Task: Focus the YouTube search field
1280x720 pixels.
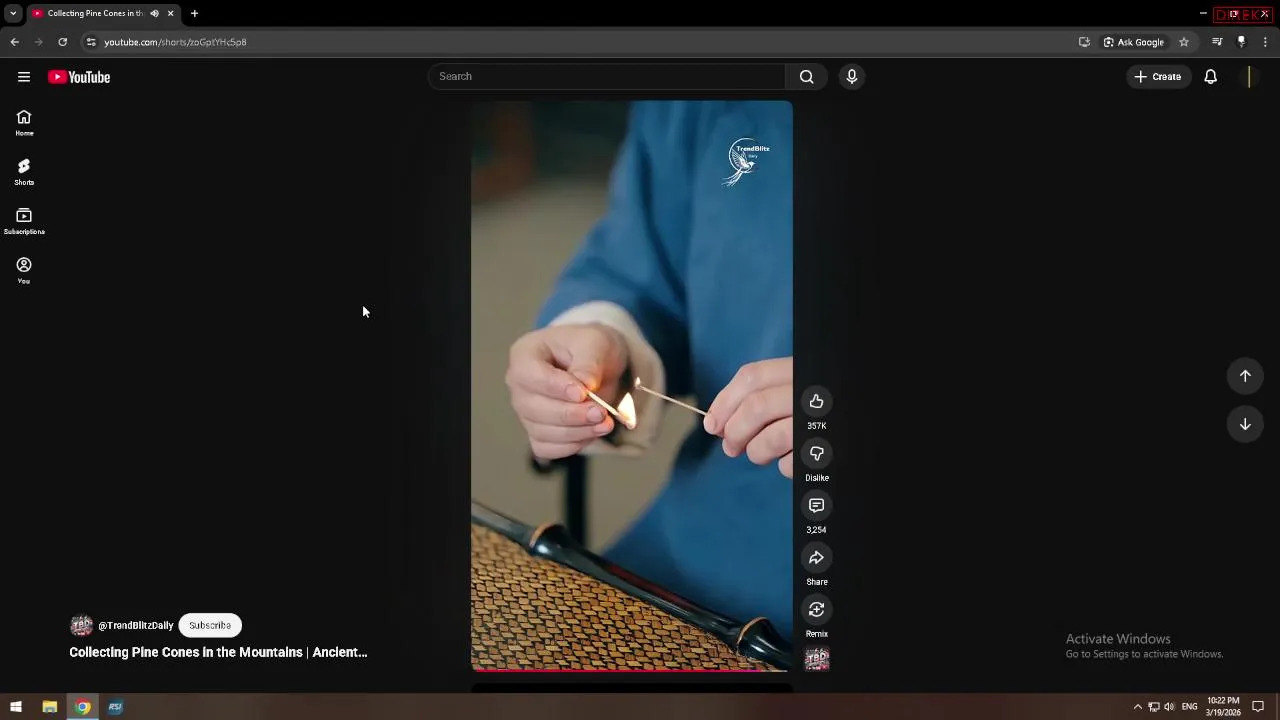Action: coord(607,77)
